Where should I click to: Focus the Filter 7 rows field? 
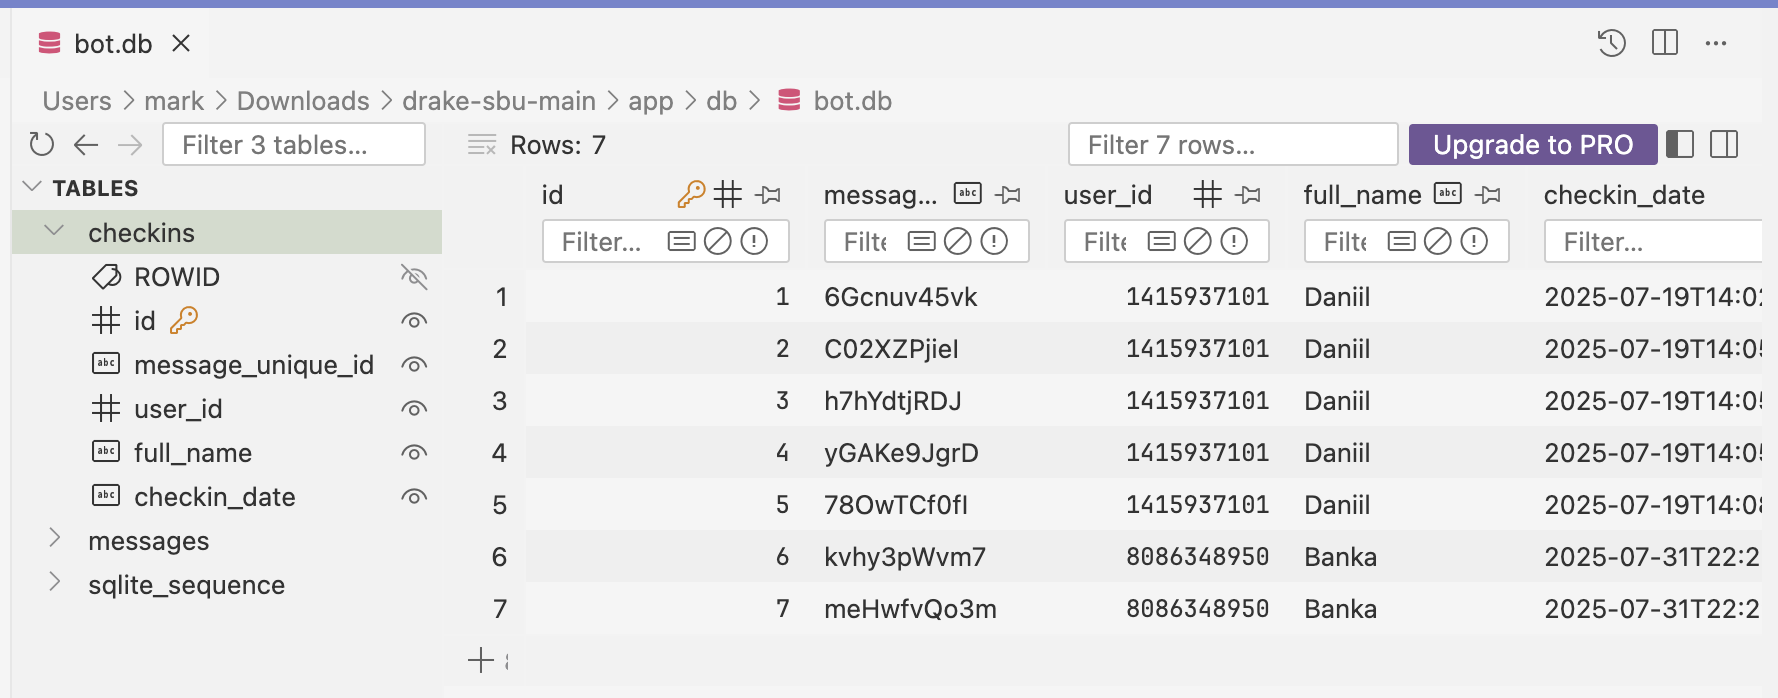1233,145
